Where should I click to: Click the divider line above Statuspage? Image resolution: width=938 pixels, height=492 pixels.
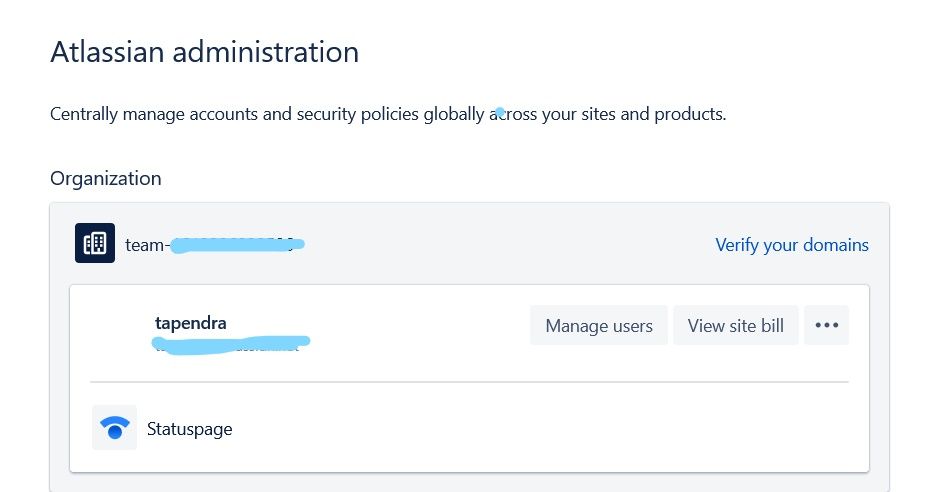[x=468, y=382]
